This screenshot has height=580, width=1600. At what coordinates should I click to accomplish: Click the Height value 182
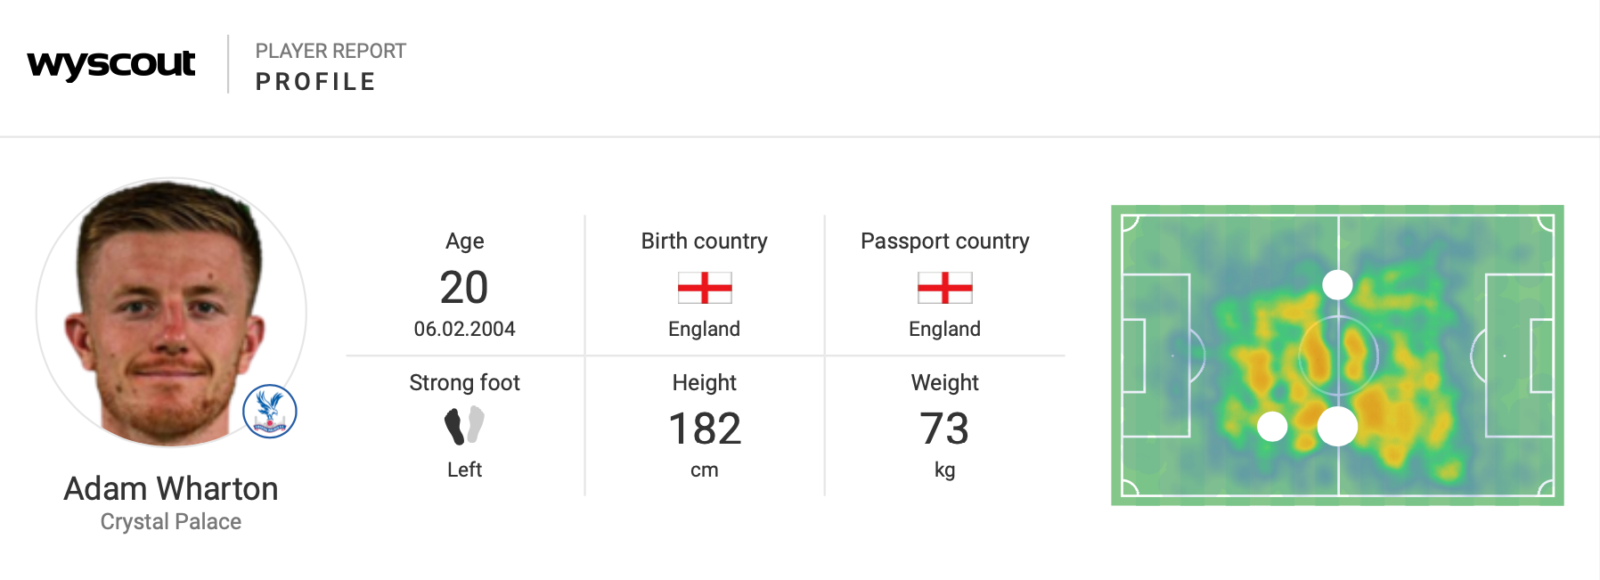[x=705, y=429]
